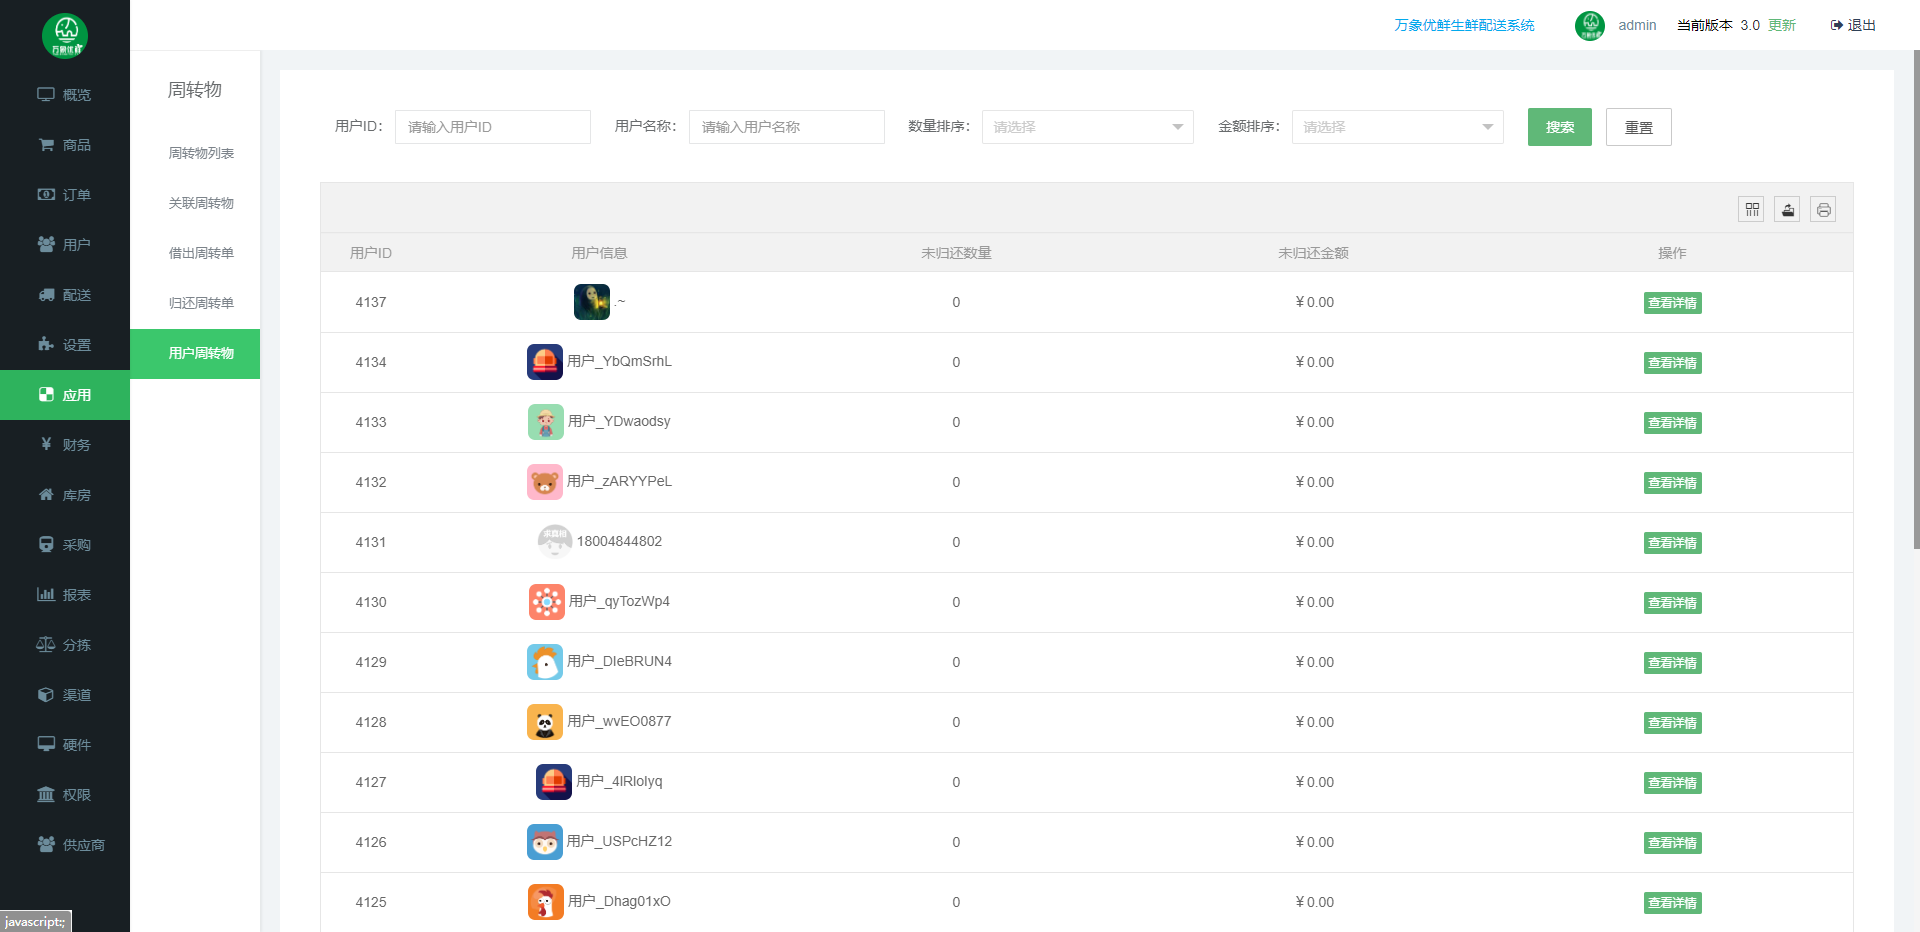Image resolution: width=1920 pixels, height=932 pixels.
Task: Click the green company logo in sidebar
Action: 65,36
